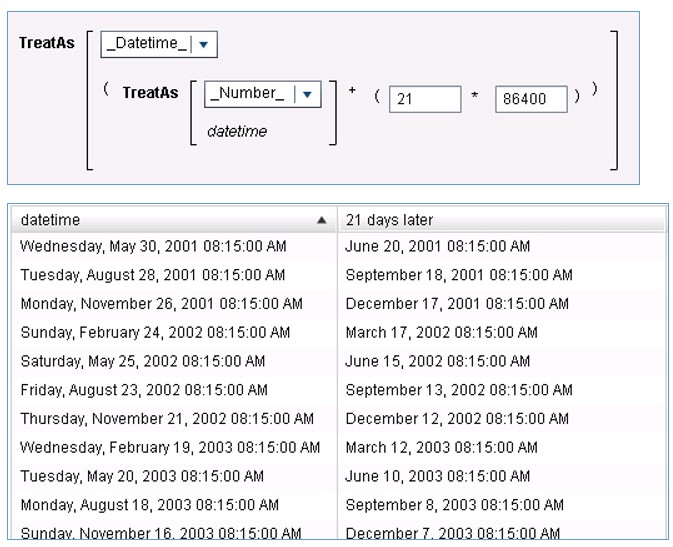Click the datetime operand in the expression
Viewport: 673px width, 547px height.
point(236,131)
